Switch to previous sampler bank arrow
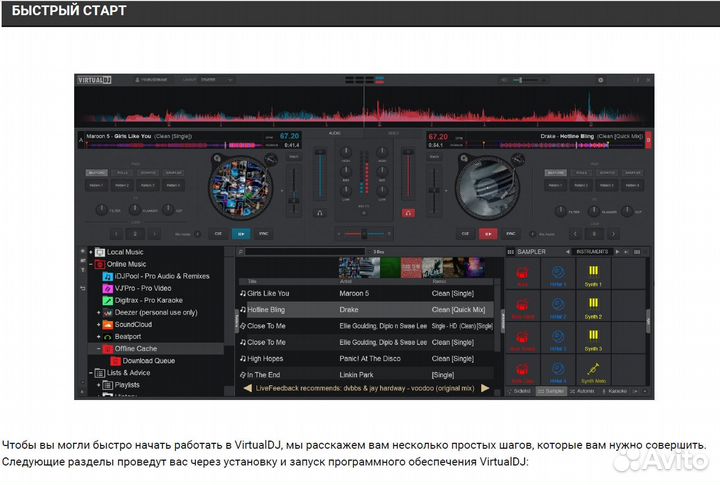This screenshot has width=720, height=485. point(568,252)
